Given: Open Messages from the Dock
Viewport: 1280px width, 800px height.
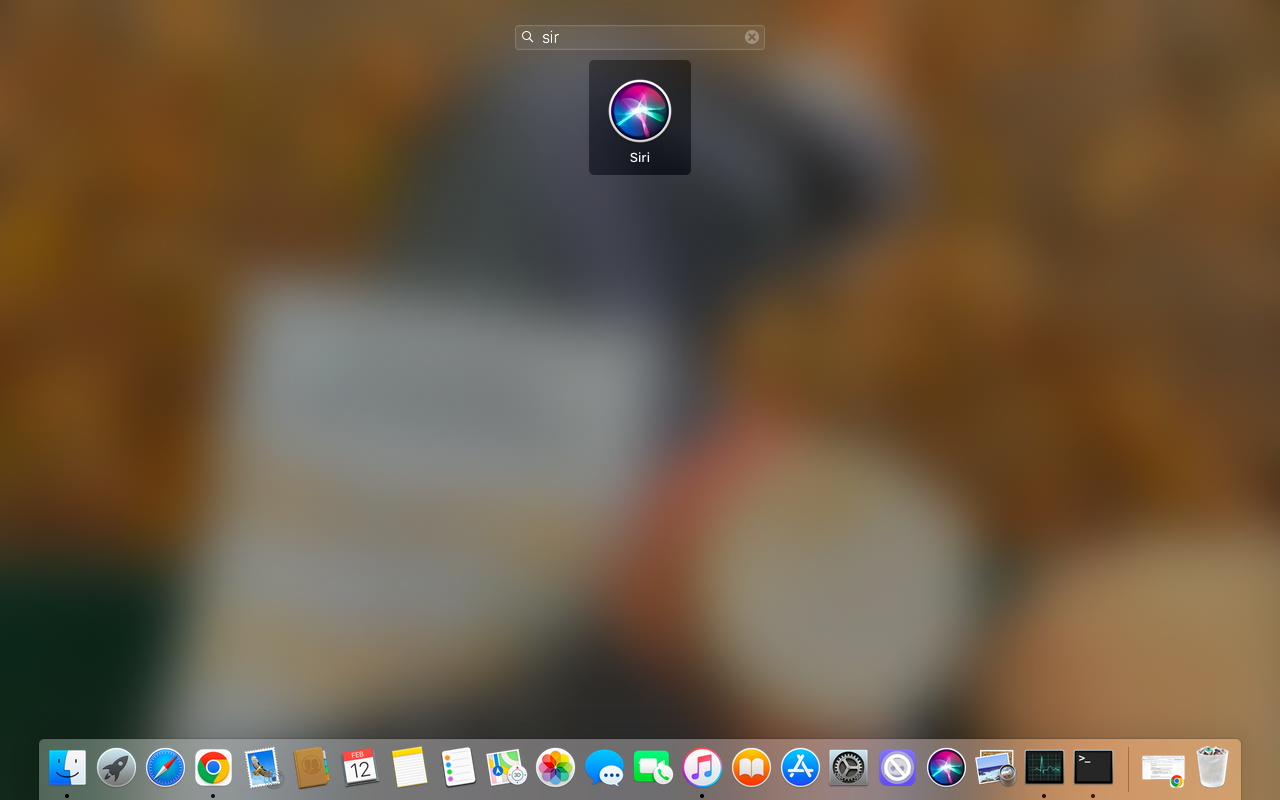Looking at the screenshot, I should coord(604,768).
